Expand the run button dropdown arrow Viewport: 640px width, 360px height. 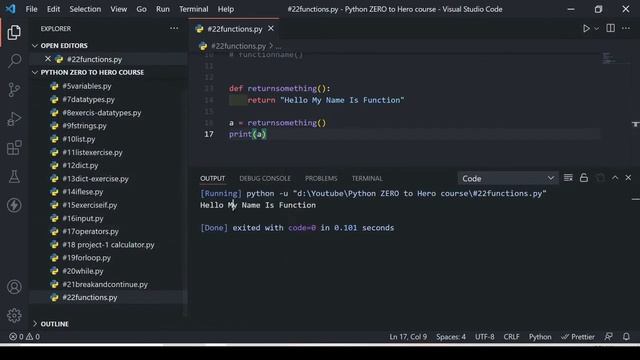(597, 29)
